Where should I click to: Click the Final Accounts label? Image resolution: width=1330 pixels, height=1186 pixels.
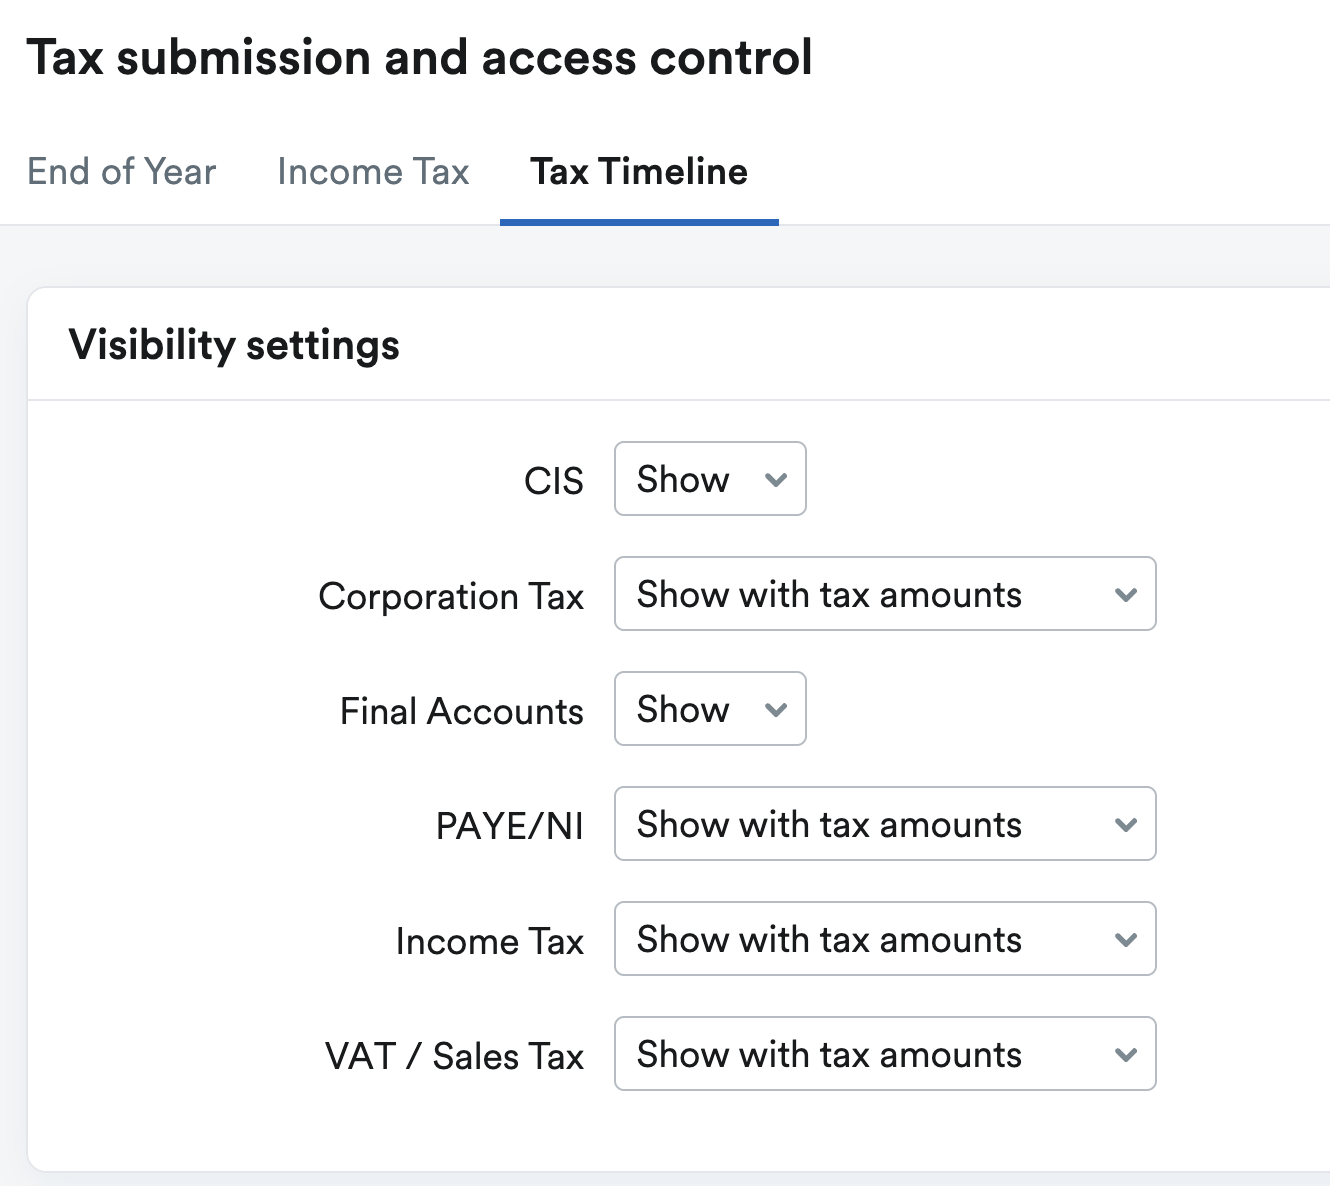click(462, 711)
